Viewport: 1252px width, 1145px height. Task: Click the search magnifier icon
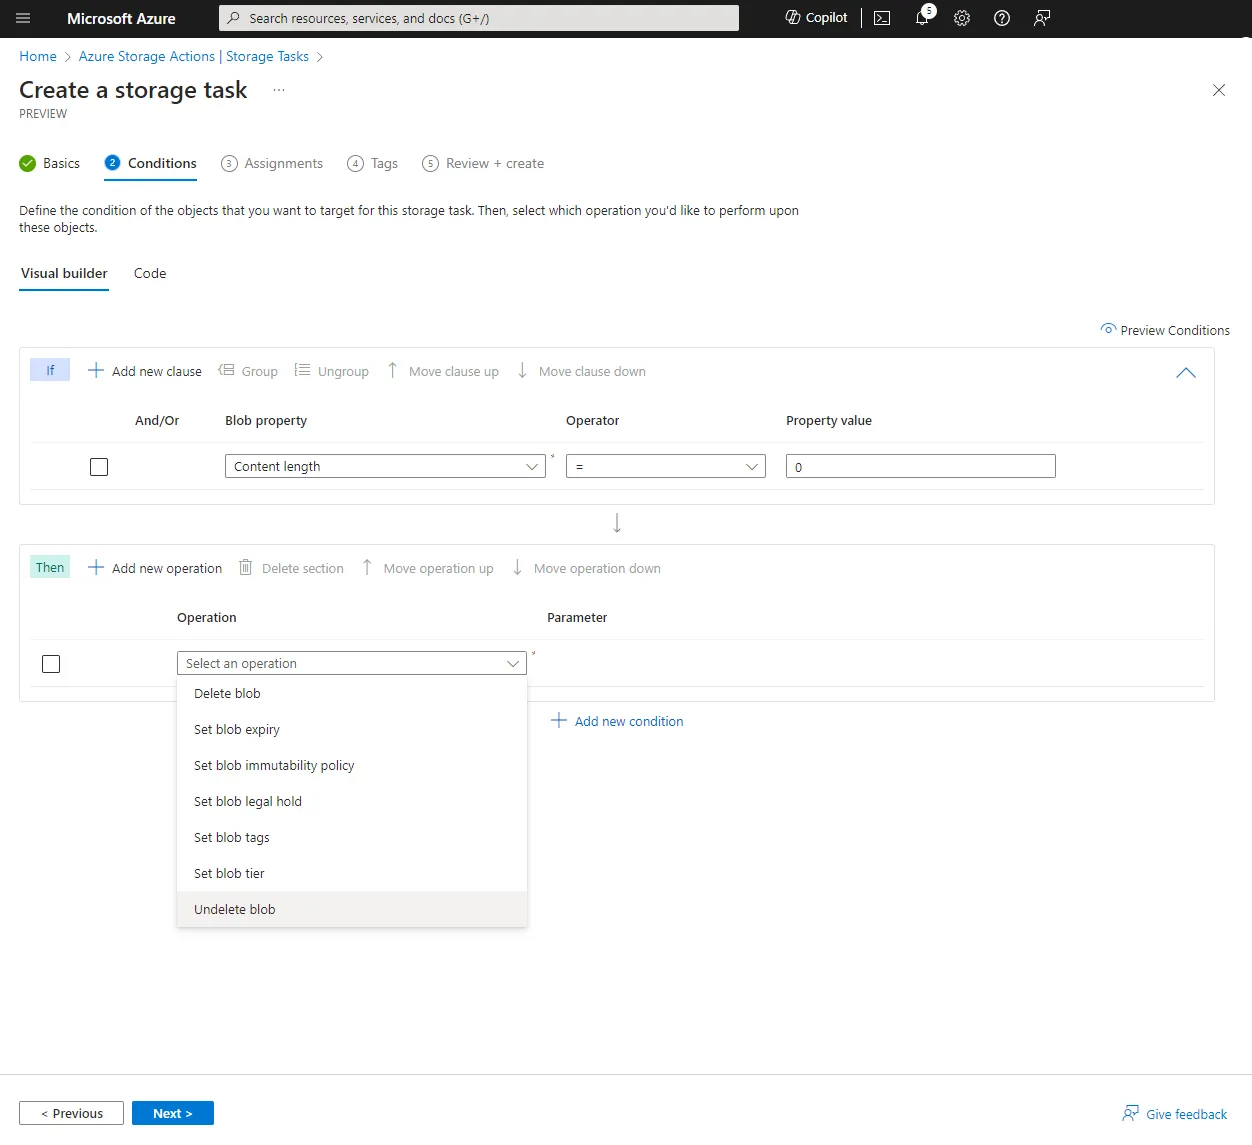(x=234, y=18)
